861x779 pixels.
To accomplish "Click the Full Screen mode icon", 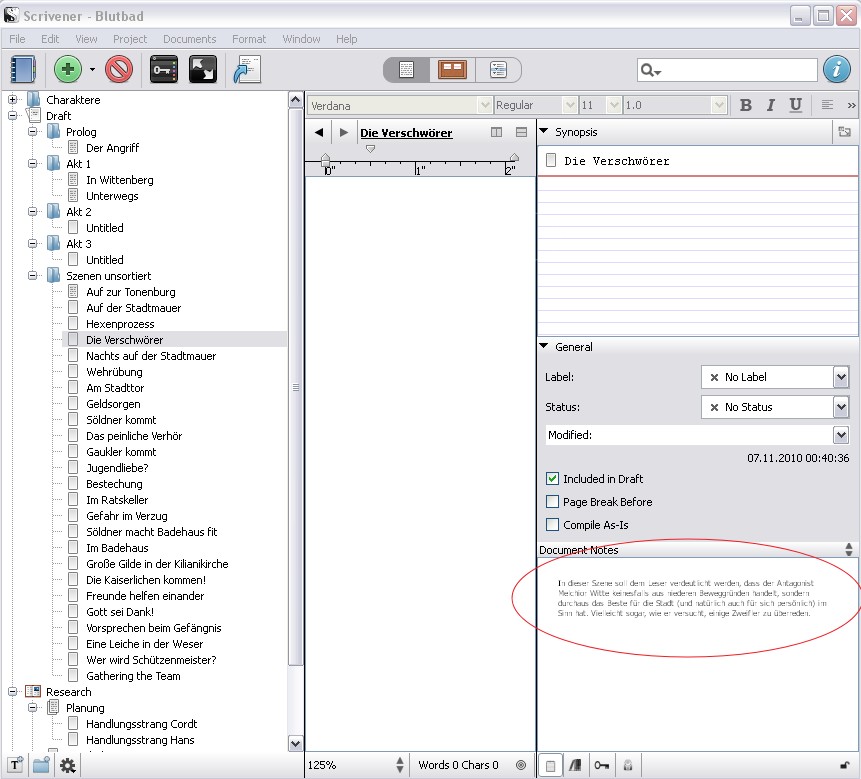I will [203, 69].
